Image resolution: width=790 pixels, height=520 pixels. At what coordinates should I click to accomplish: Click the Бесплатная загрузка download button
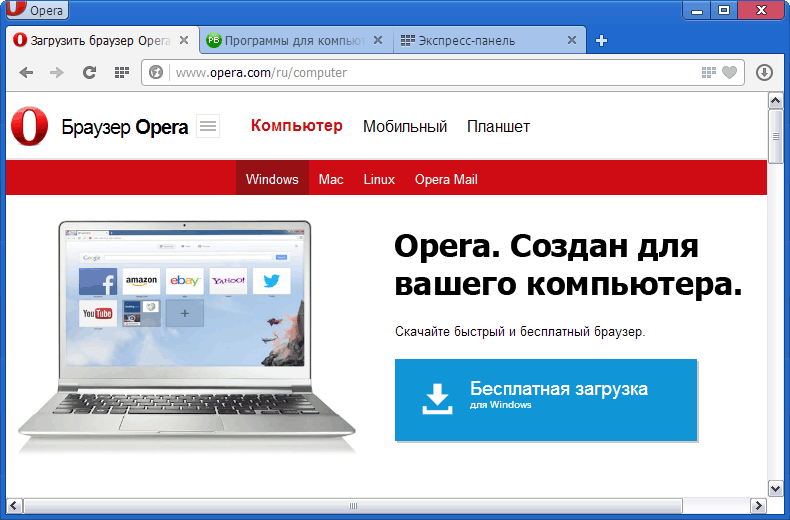(546, 400)
